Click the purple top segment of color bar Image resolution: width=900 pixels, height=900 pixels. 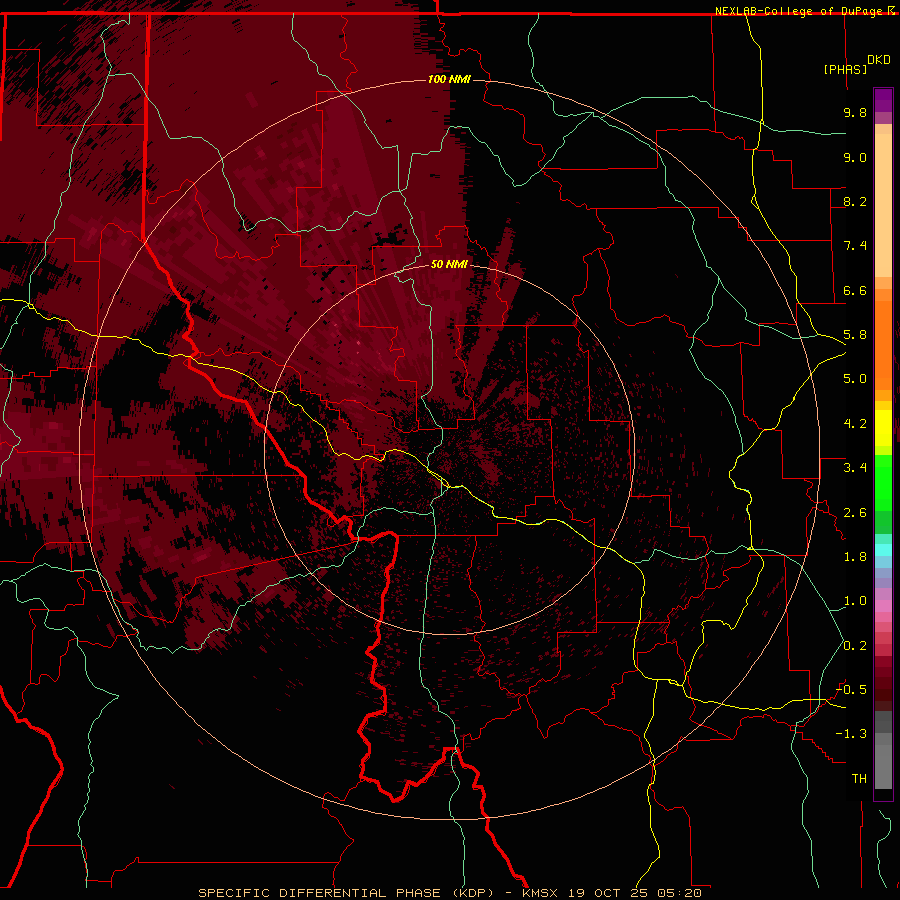coord(883,100)
